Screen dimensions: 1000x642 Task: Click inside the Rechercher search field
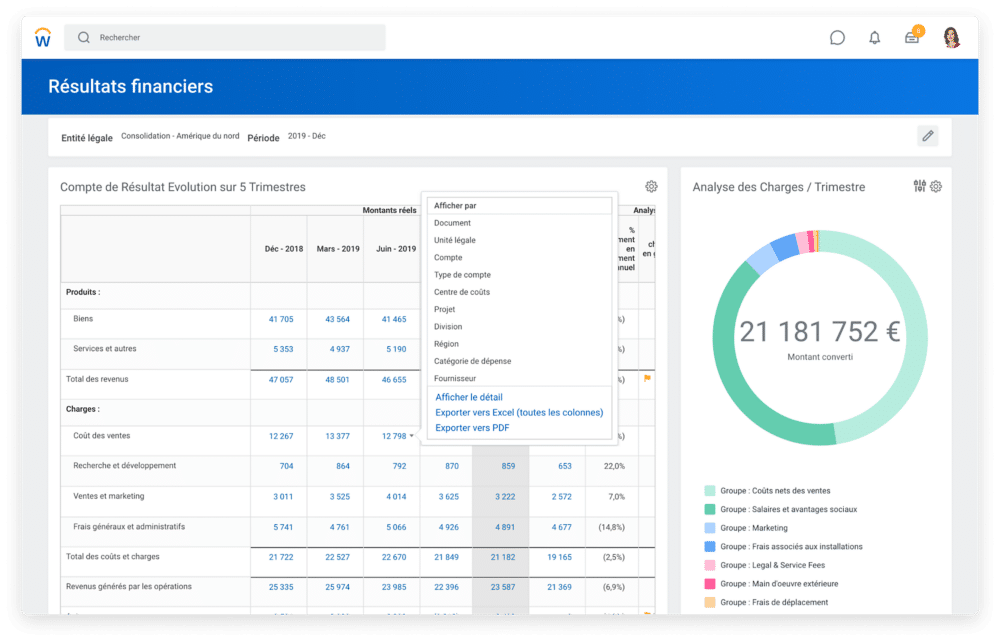pos(200,37)
